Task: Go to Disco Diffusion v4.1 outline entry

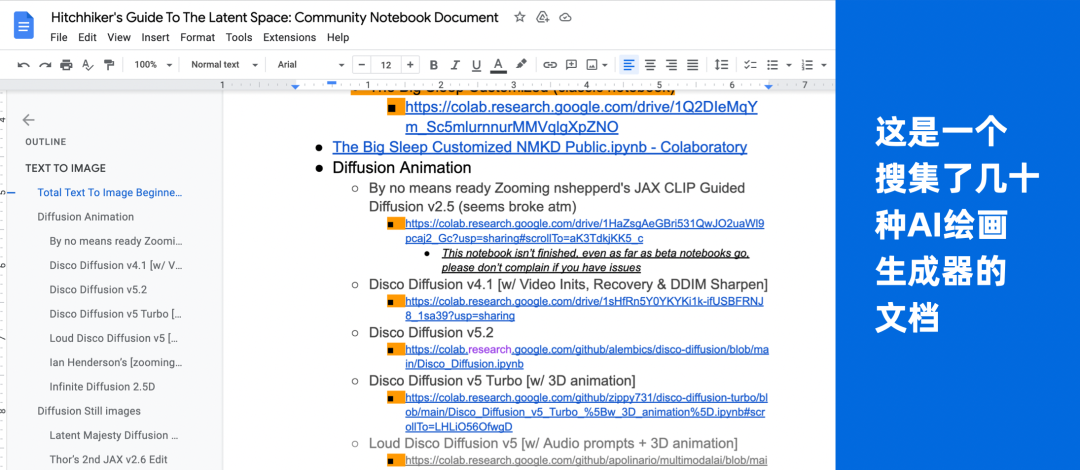Action: click(116, 265)
